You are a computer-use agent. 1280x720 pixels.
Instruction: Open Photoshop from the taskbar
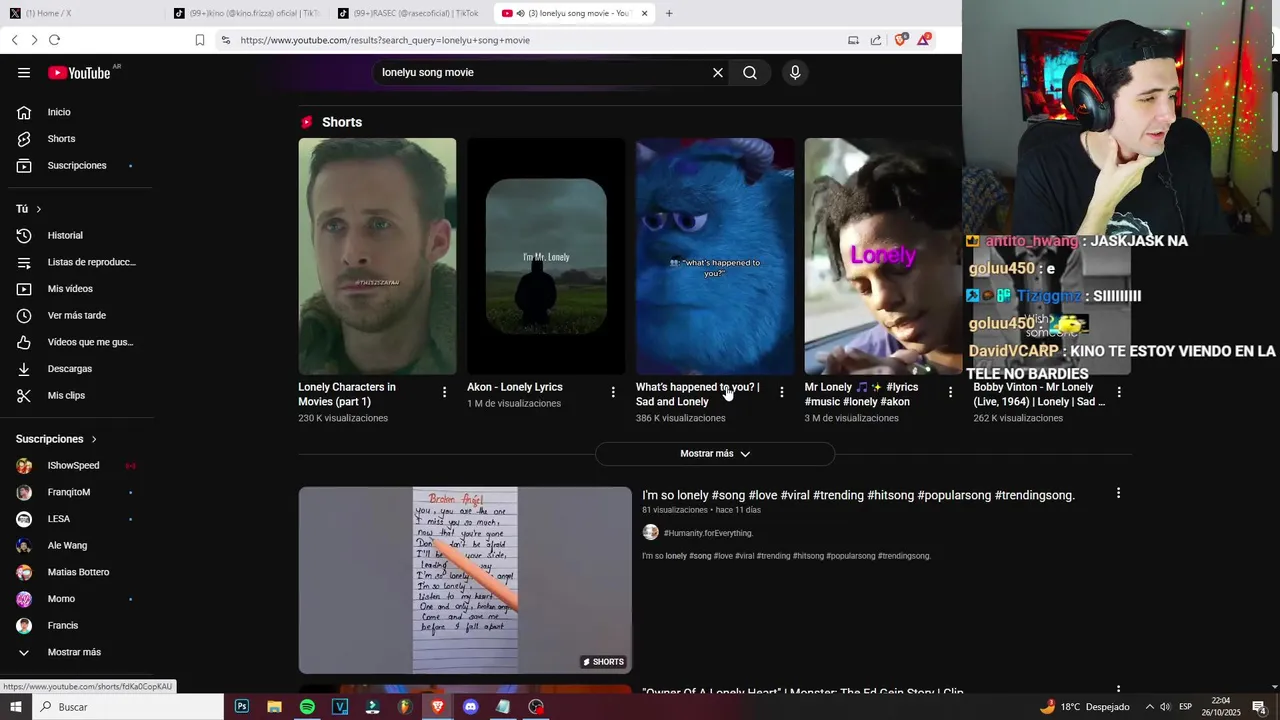pyautogui.click(x=242, y=707)
